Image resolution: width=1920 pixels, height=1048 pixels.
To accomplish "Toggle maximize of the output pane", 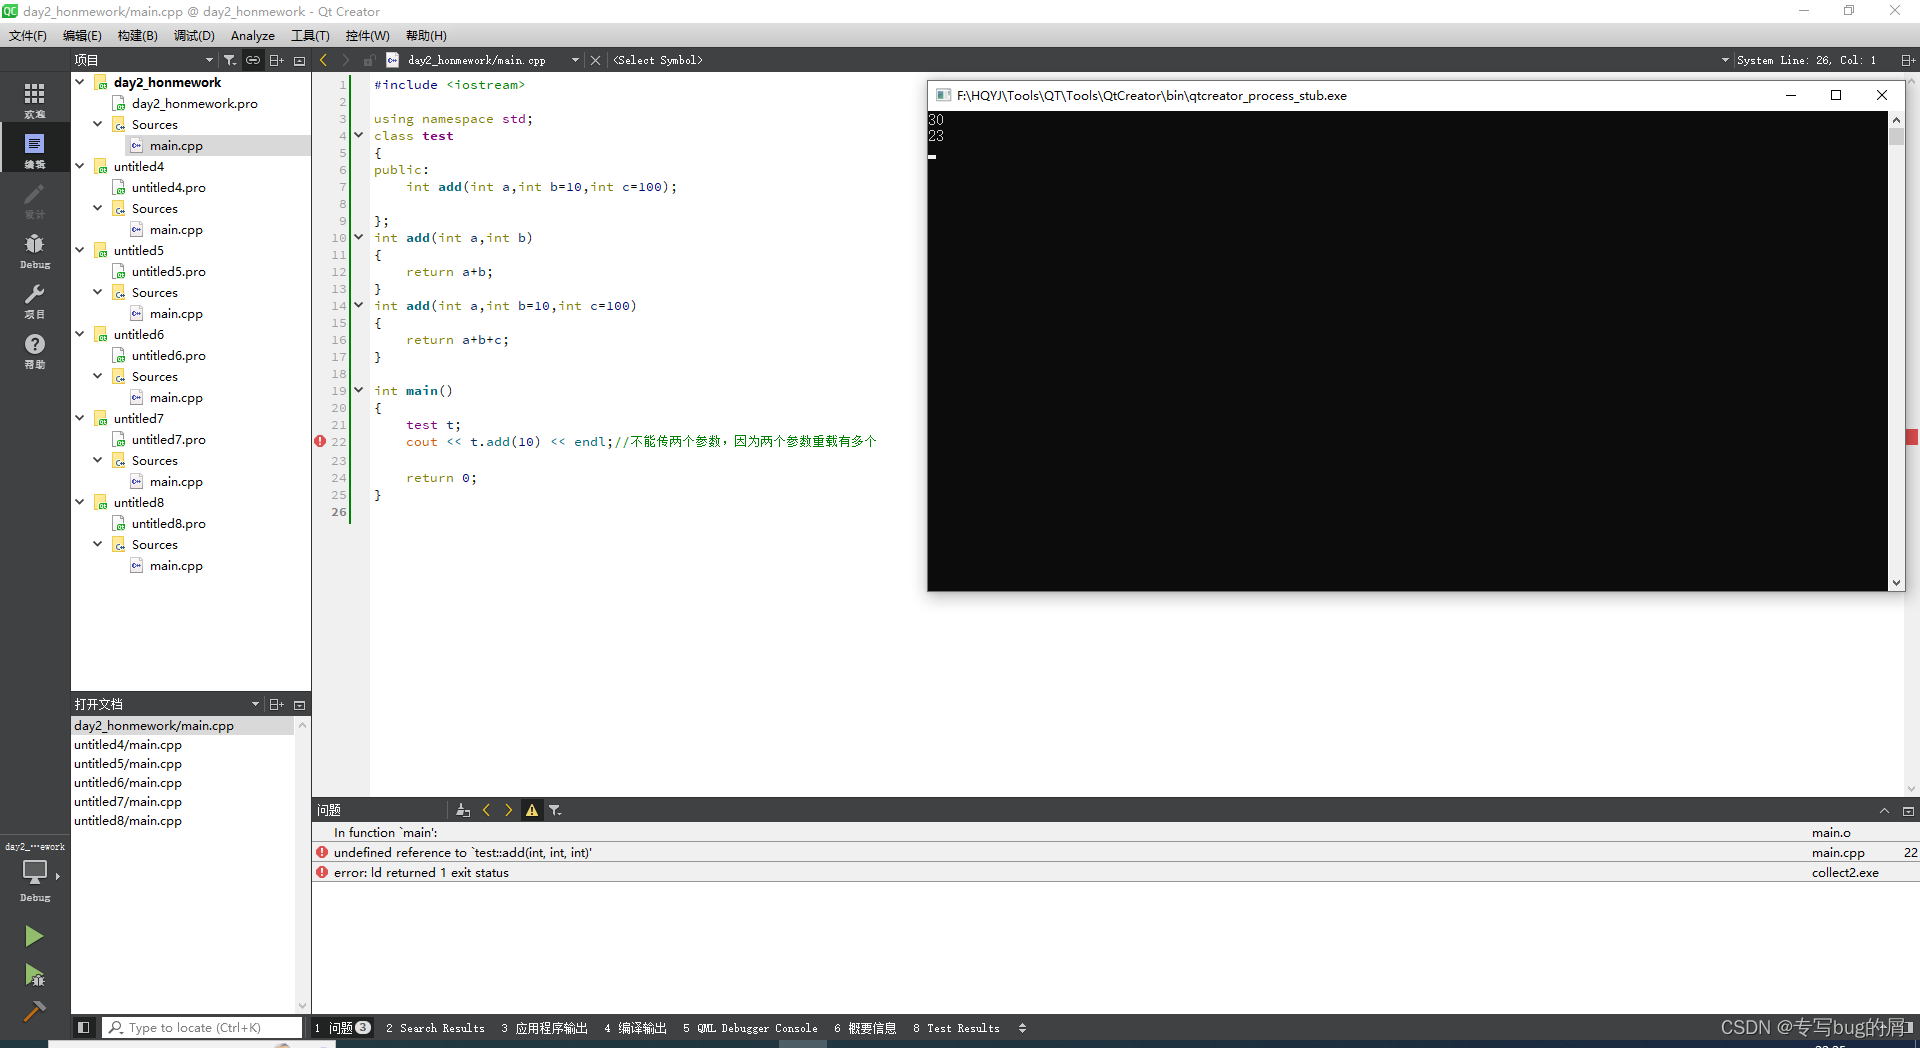I will (1884, 810).
